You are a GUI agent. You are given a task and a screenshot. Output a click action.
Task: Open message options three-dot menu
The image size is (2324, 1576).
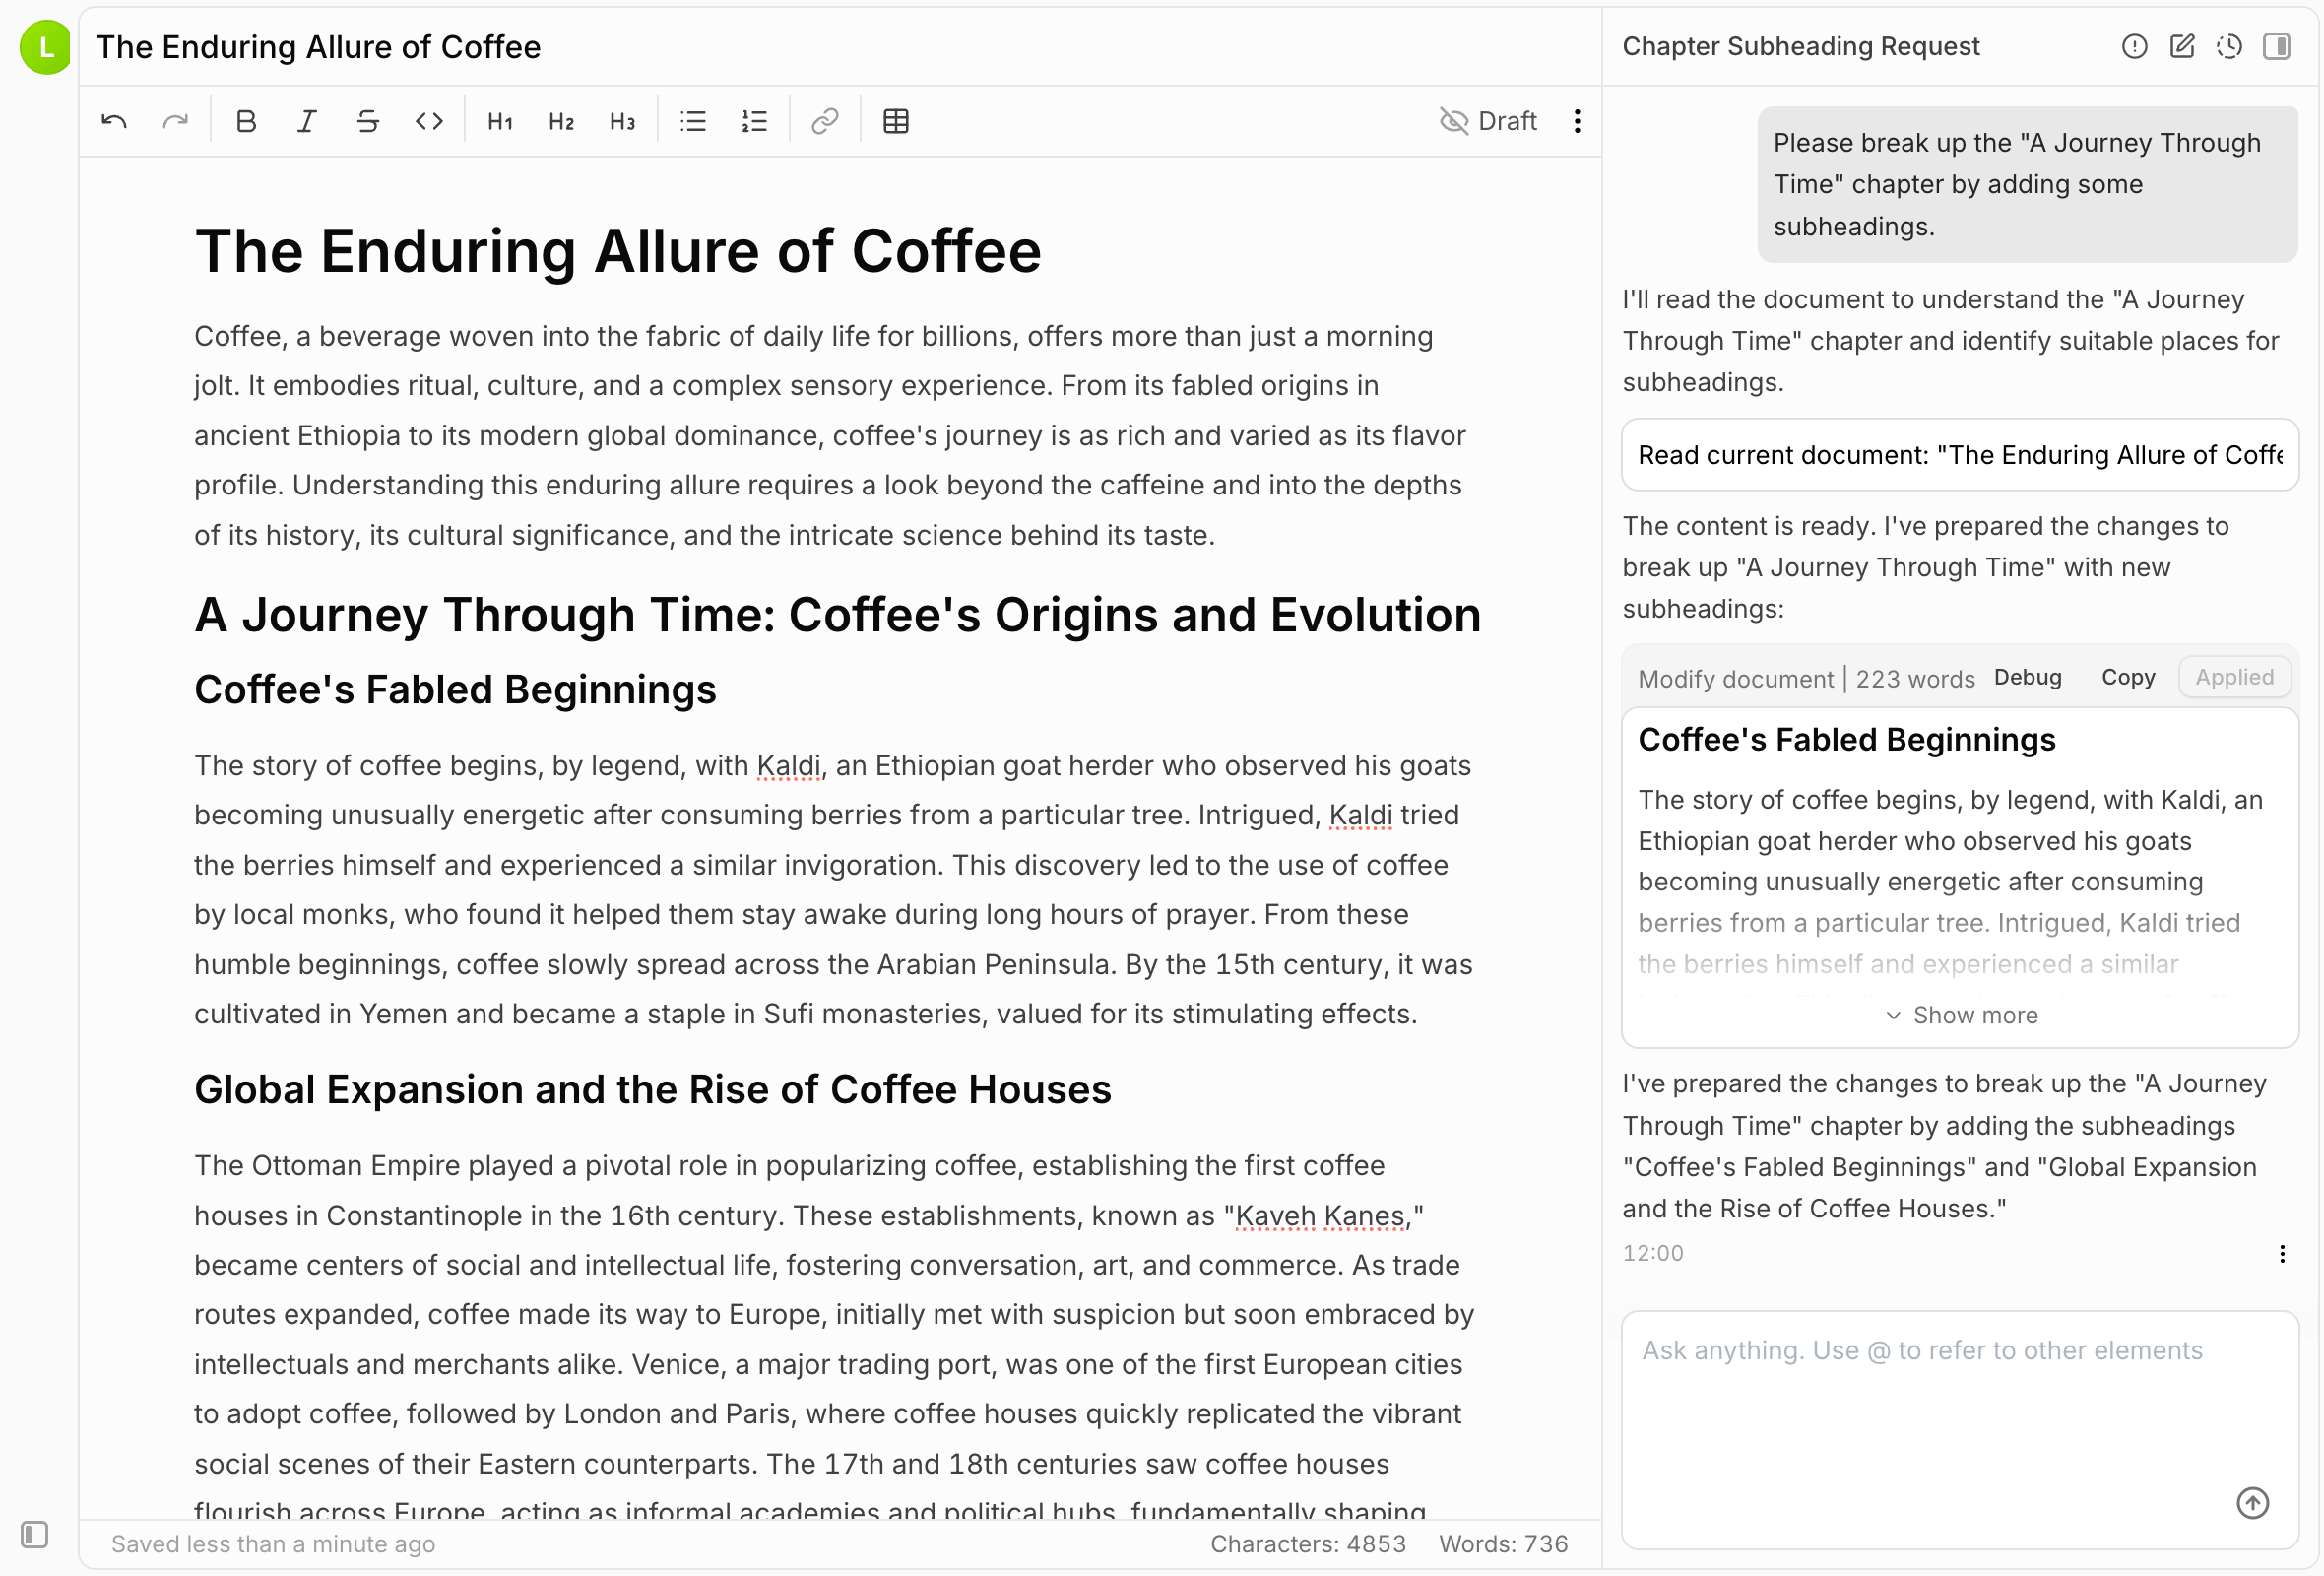click(x=2282, y=1253)
